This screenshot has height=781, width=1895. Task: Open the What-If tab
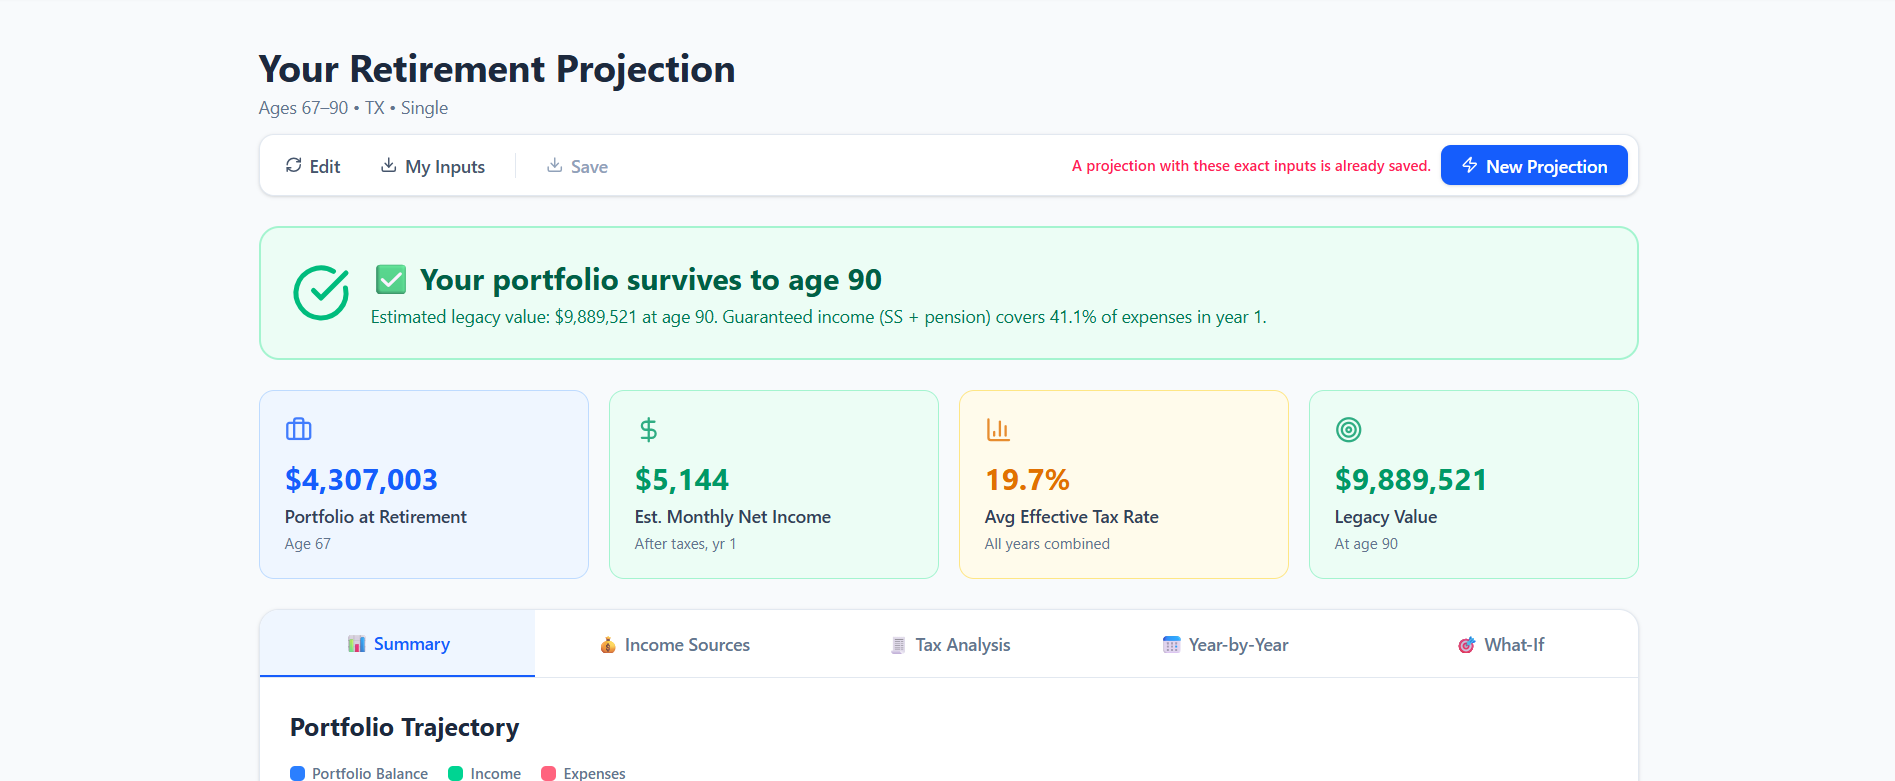(1500, 645)
